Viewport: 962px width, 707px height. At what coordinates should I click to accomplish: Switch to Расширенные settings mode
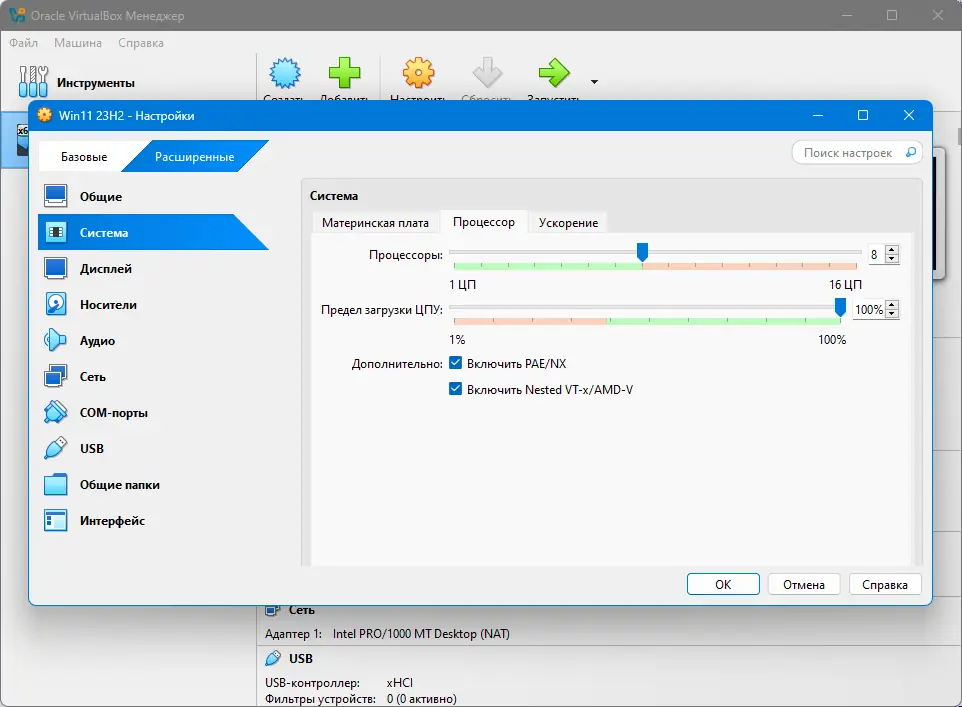[x=194, y=156]
